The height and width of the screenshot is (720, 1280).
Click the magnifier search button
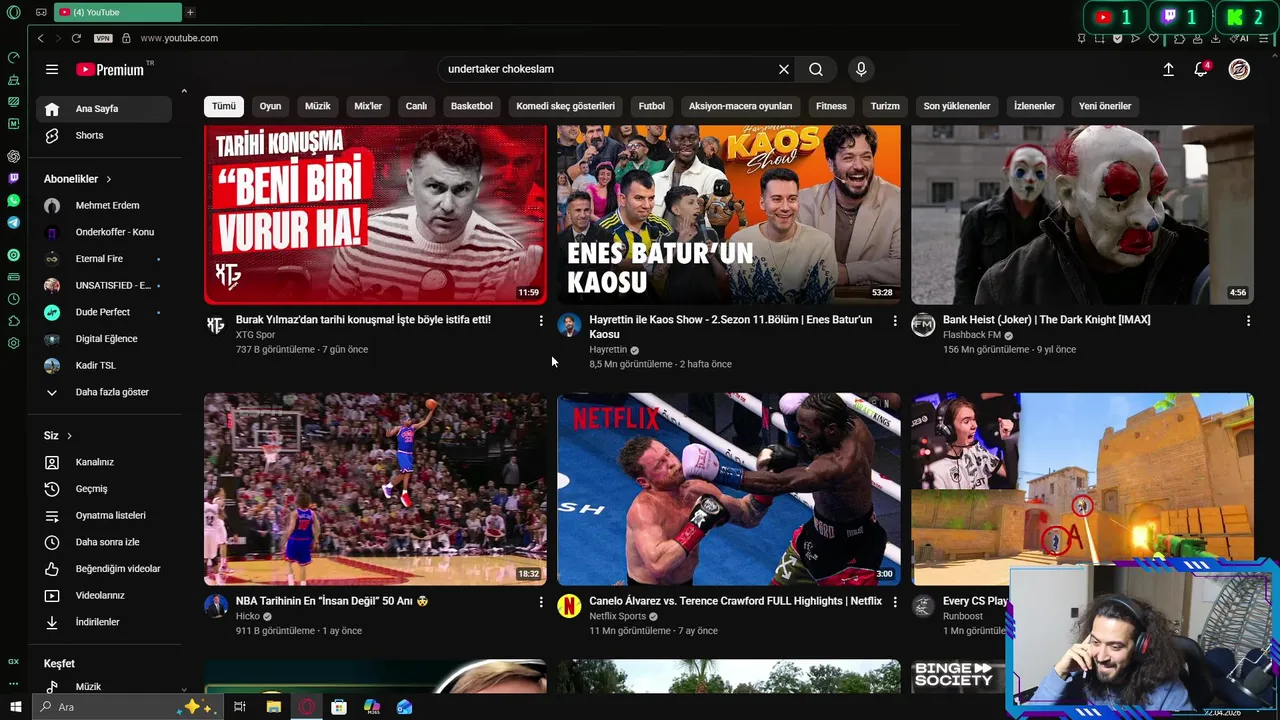coord(816,69)
